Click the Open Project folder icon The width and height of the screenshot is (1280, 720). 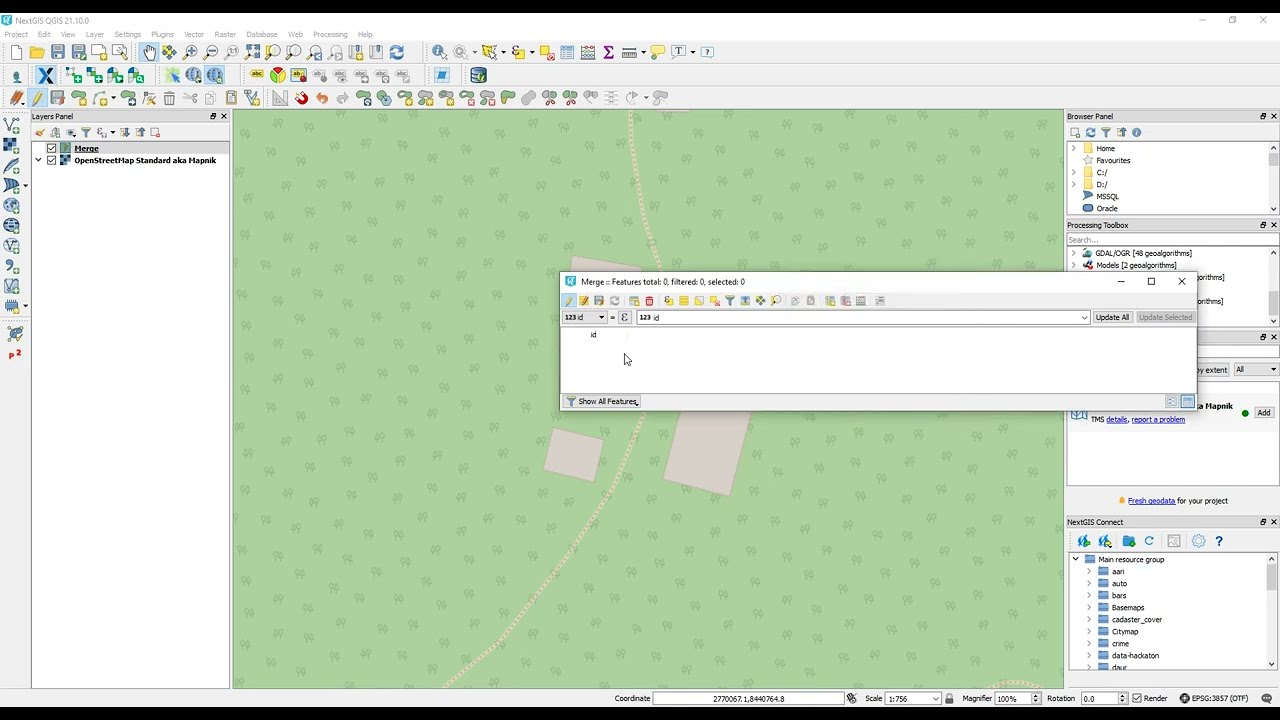tap(37, 52)
